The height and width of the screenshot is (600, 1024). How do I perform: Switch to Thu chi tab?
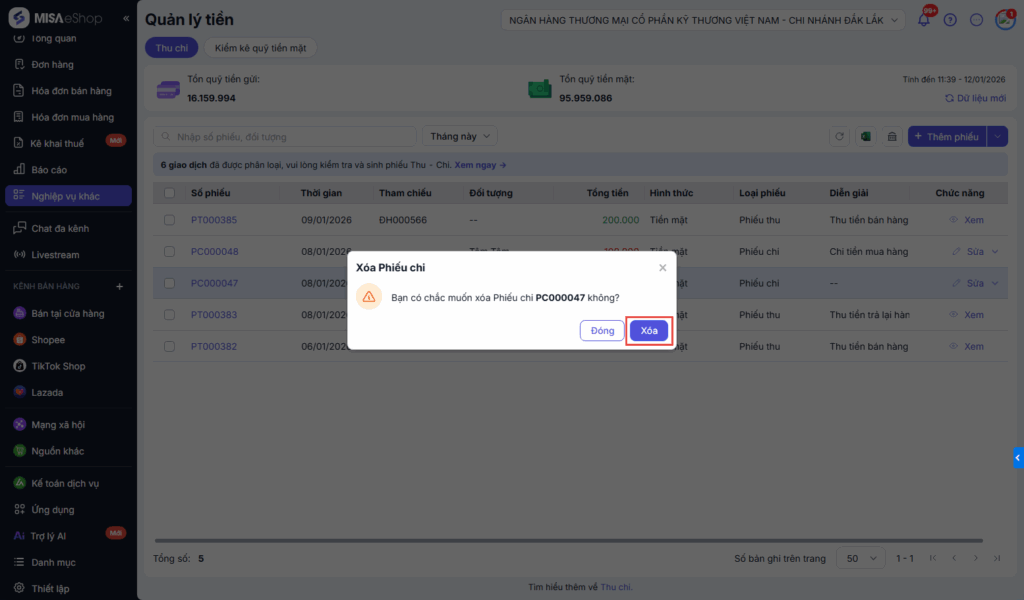(x=172, y=48)
